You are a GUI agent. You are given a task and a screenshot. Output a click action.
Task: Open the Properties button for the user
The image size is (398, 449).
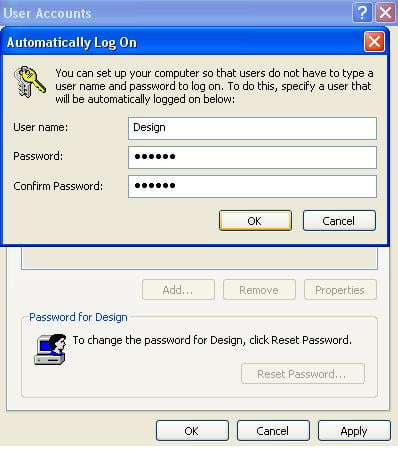point(340,290)
